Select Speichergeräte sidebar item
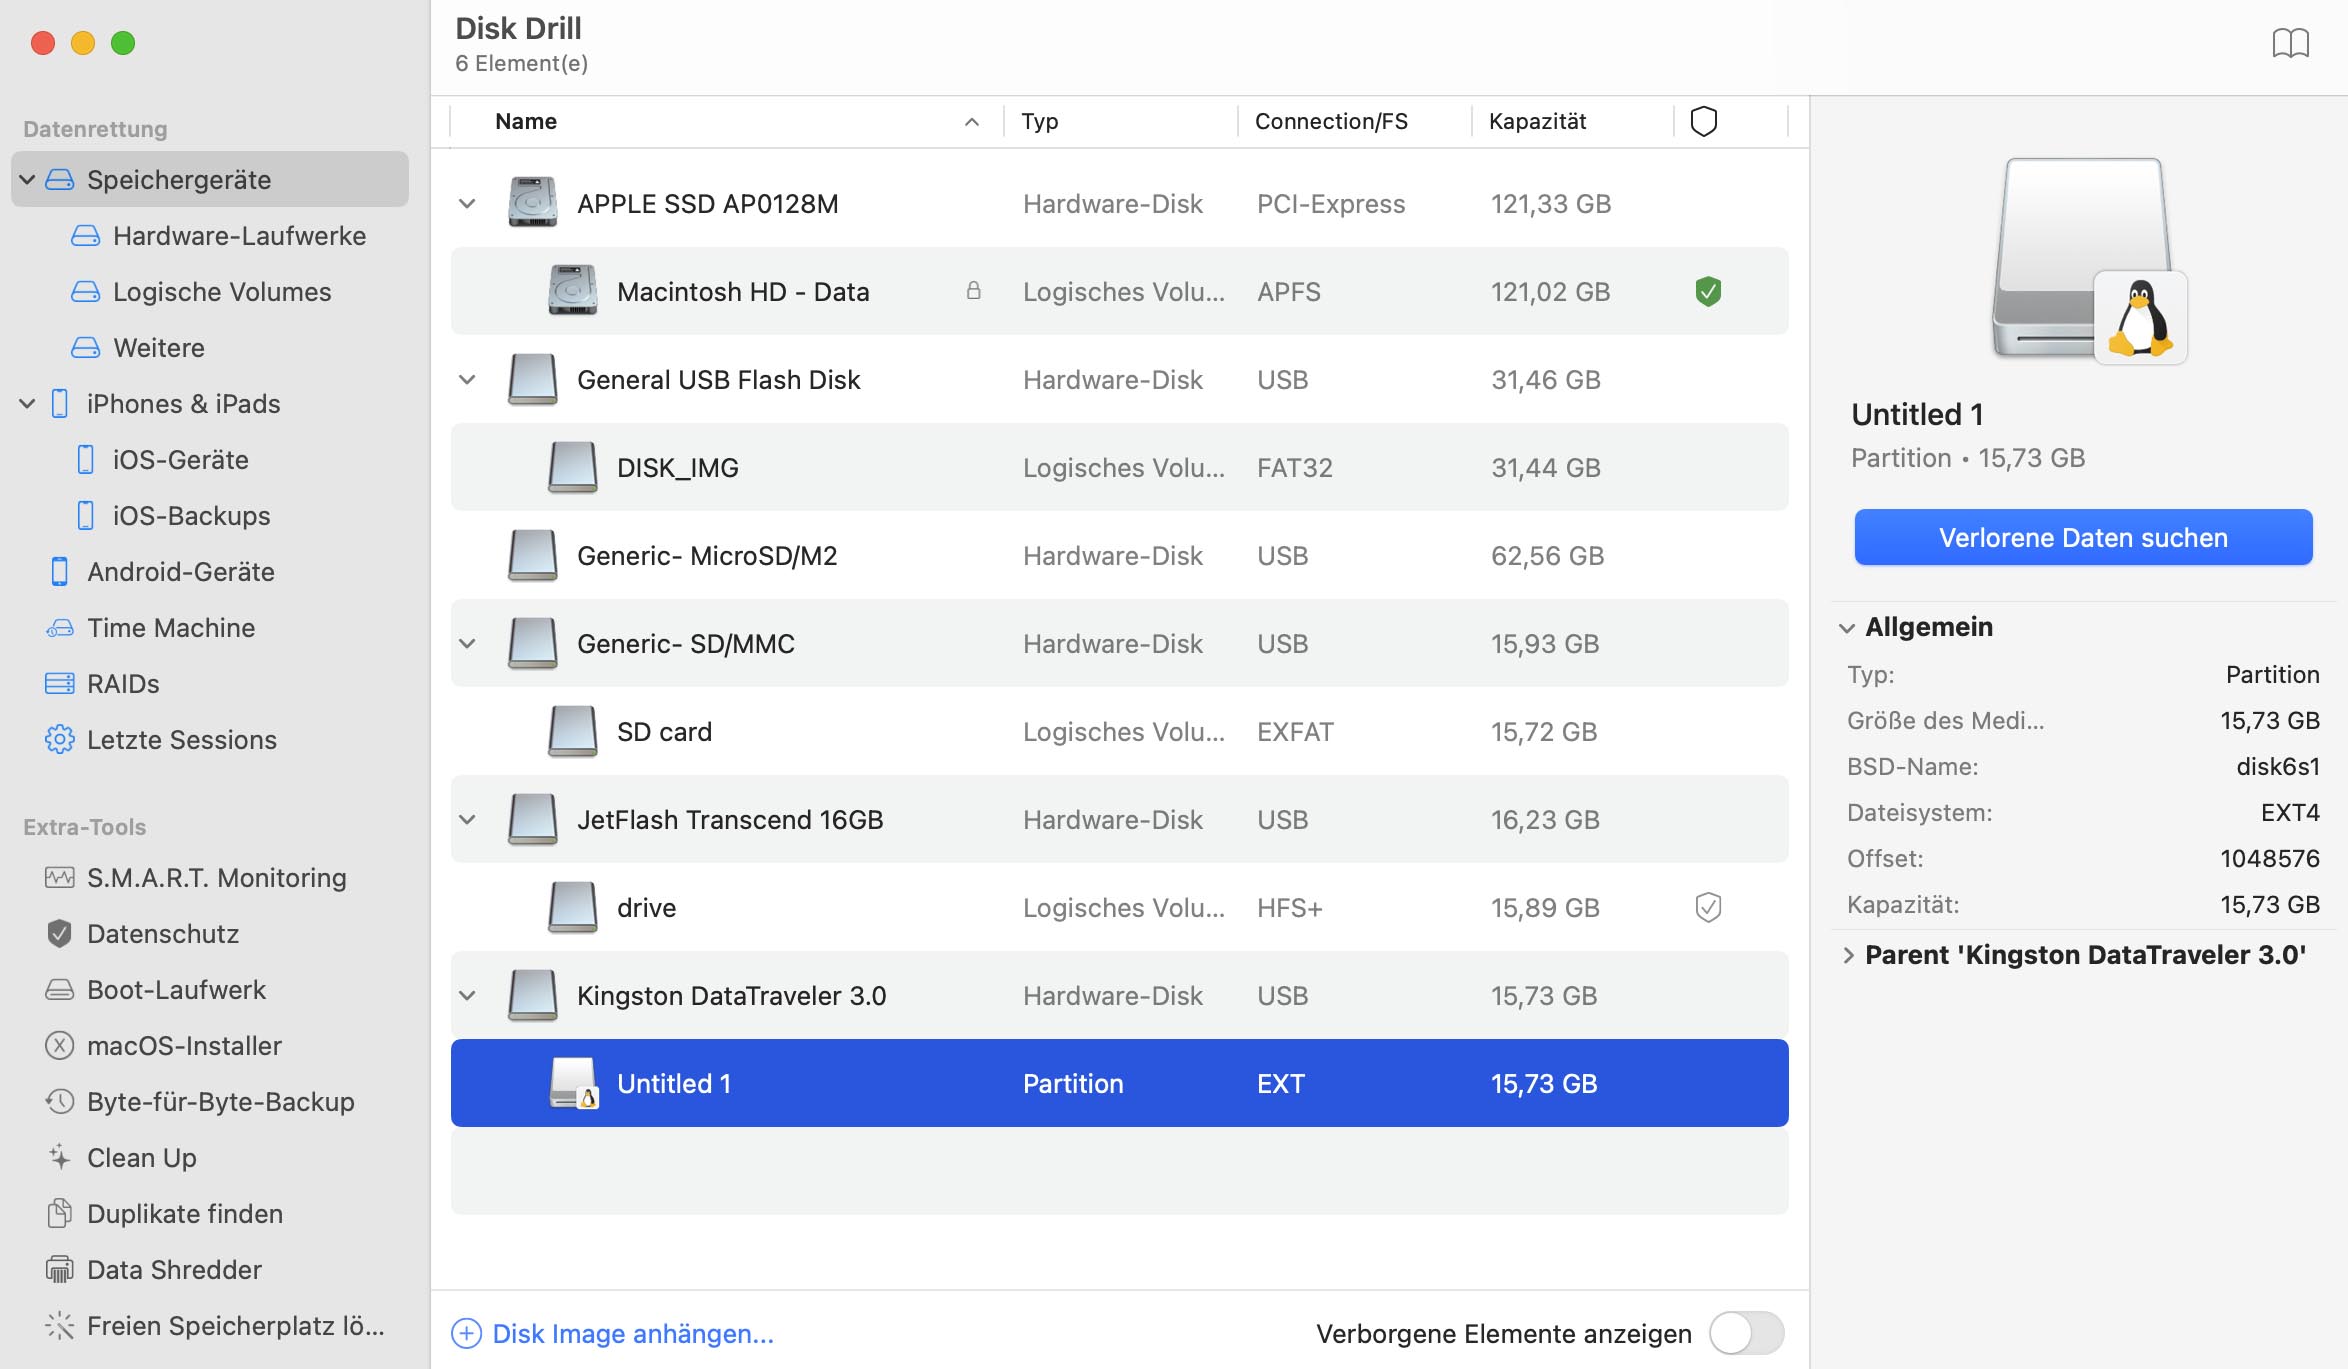 [210, 180]
